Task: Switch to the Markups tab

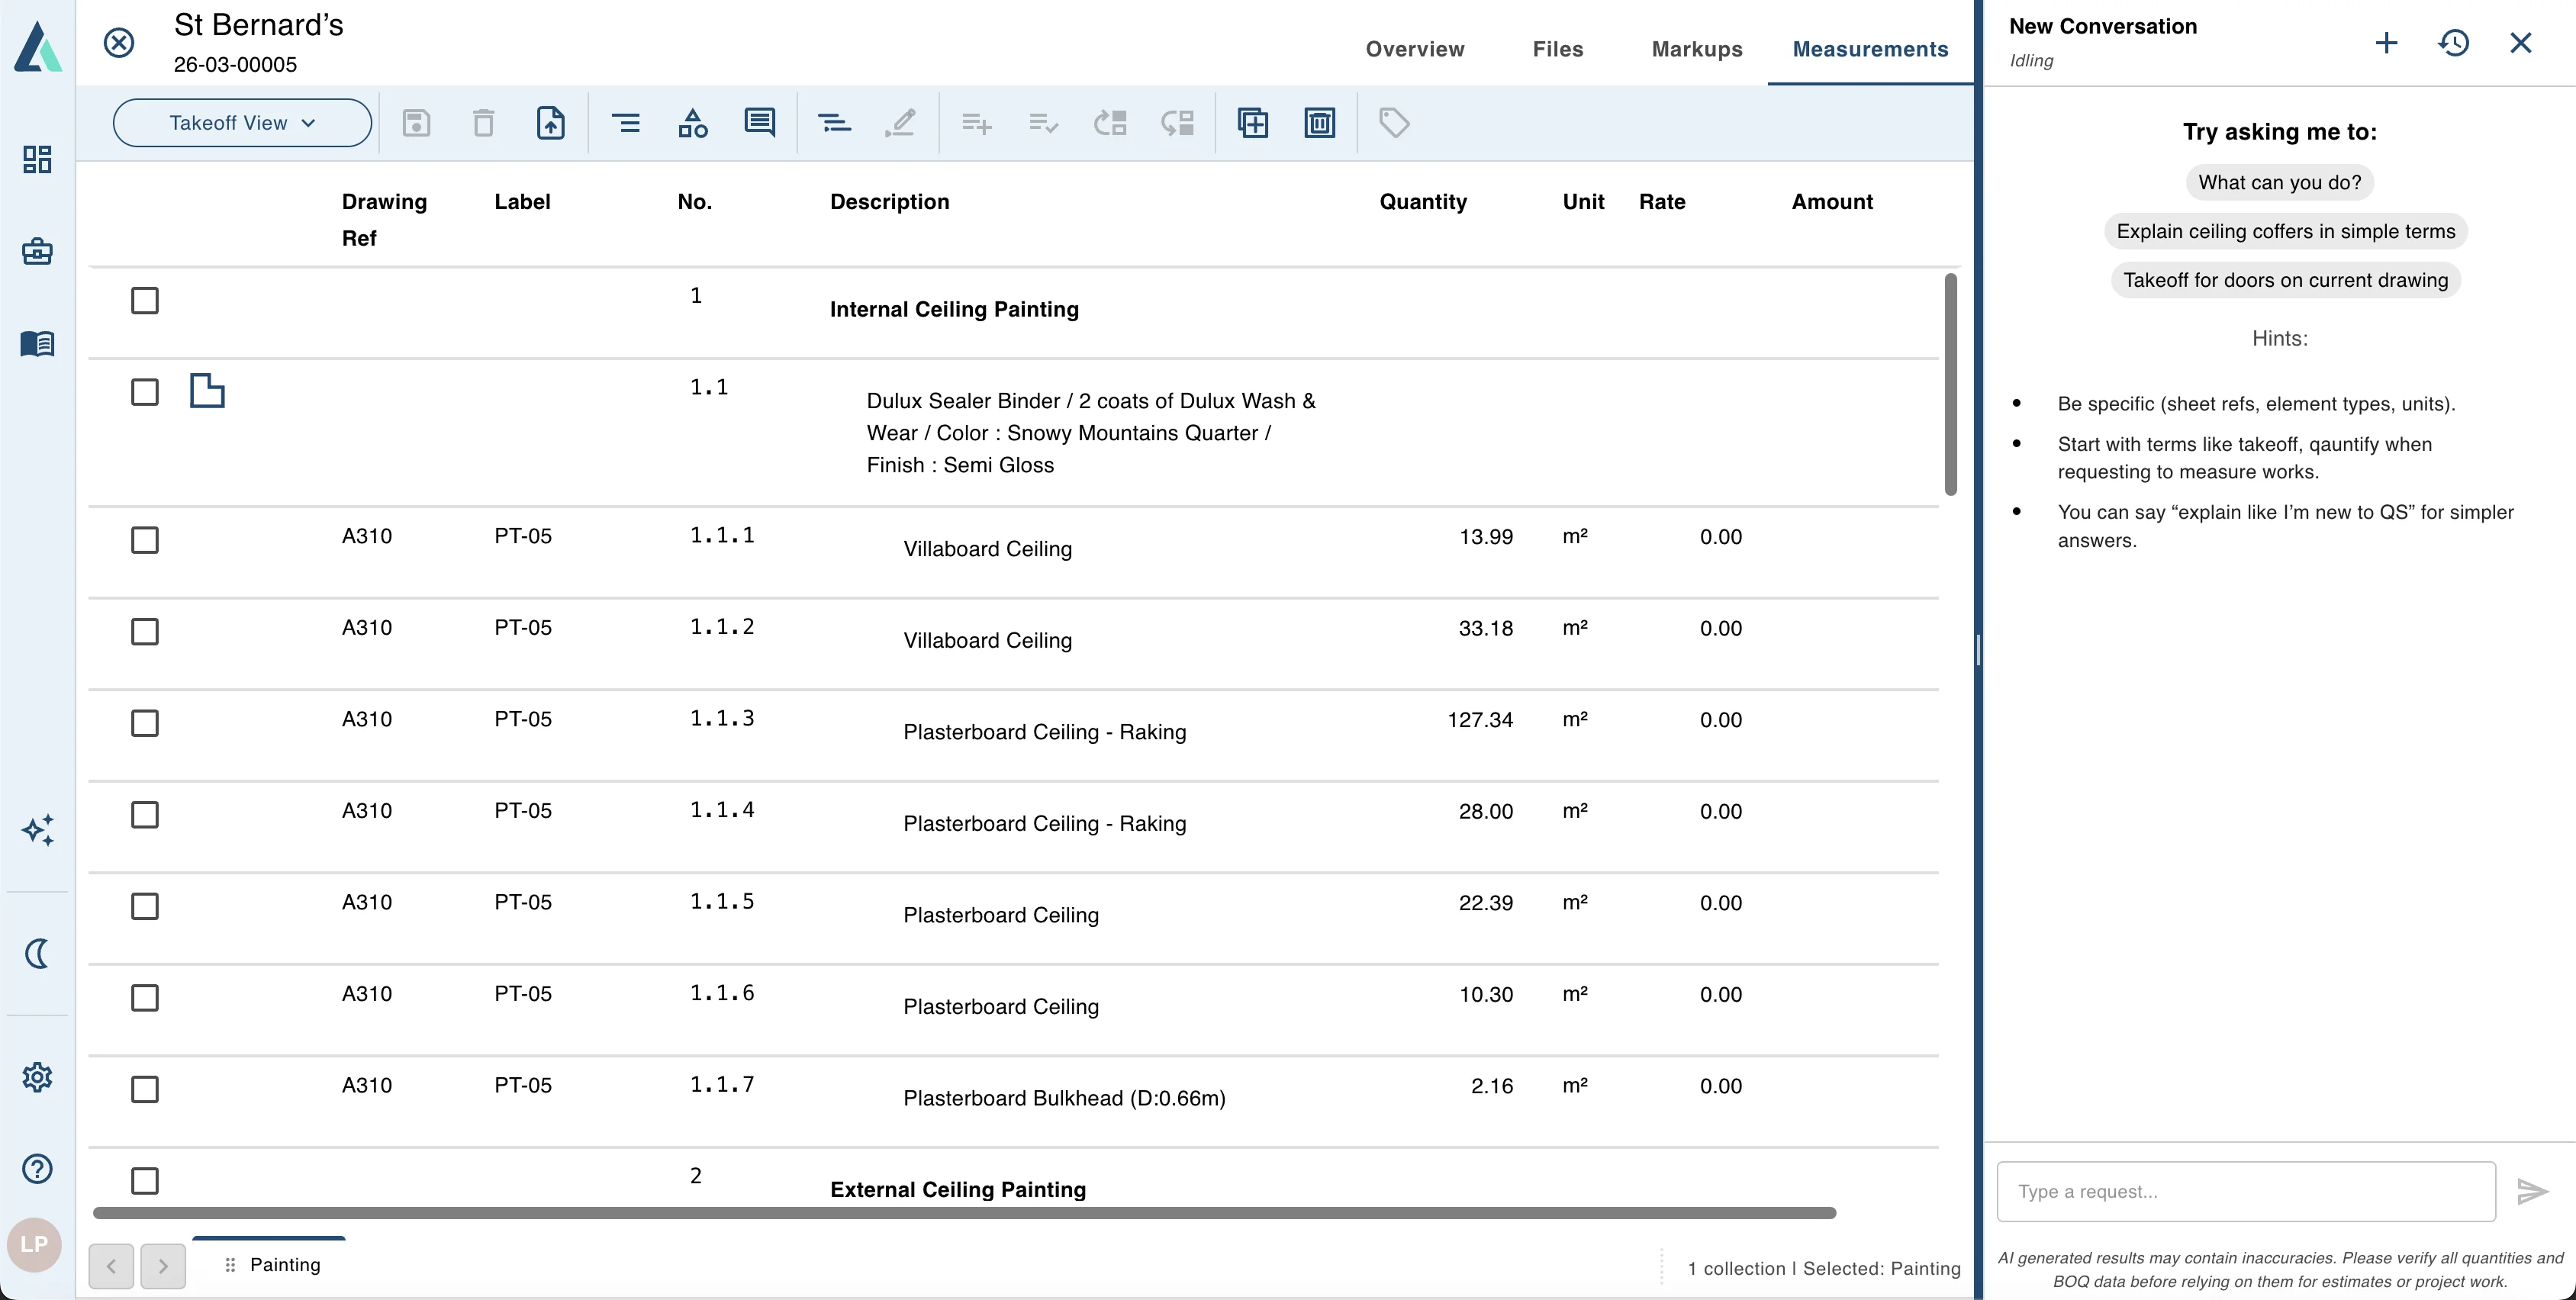Action: 1696,49
